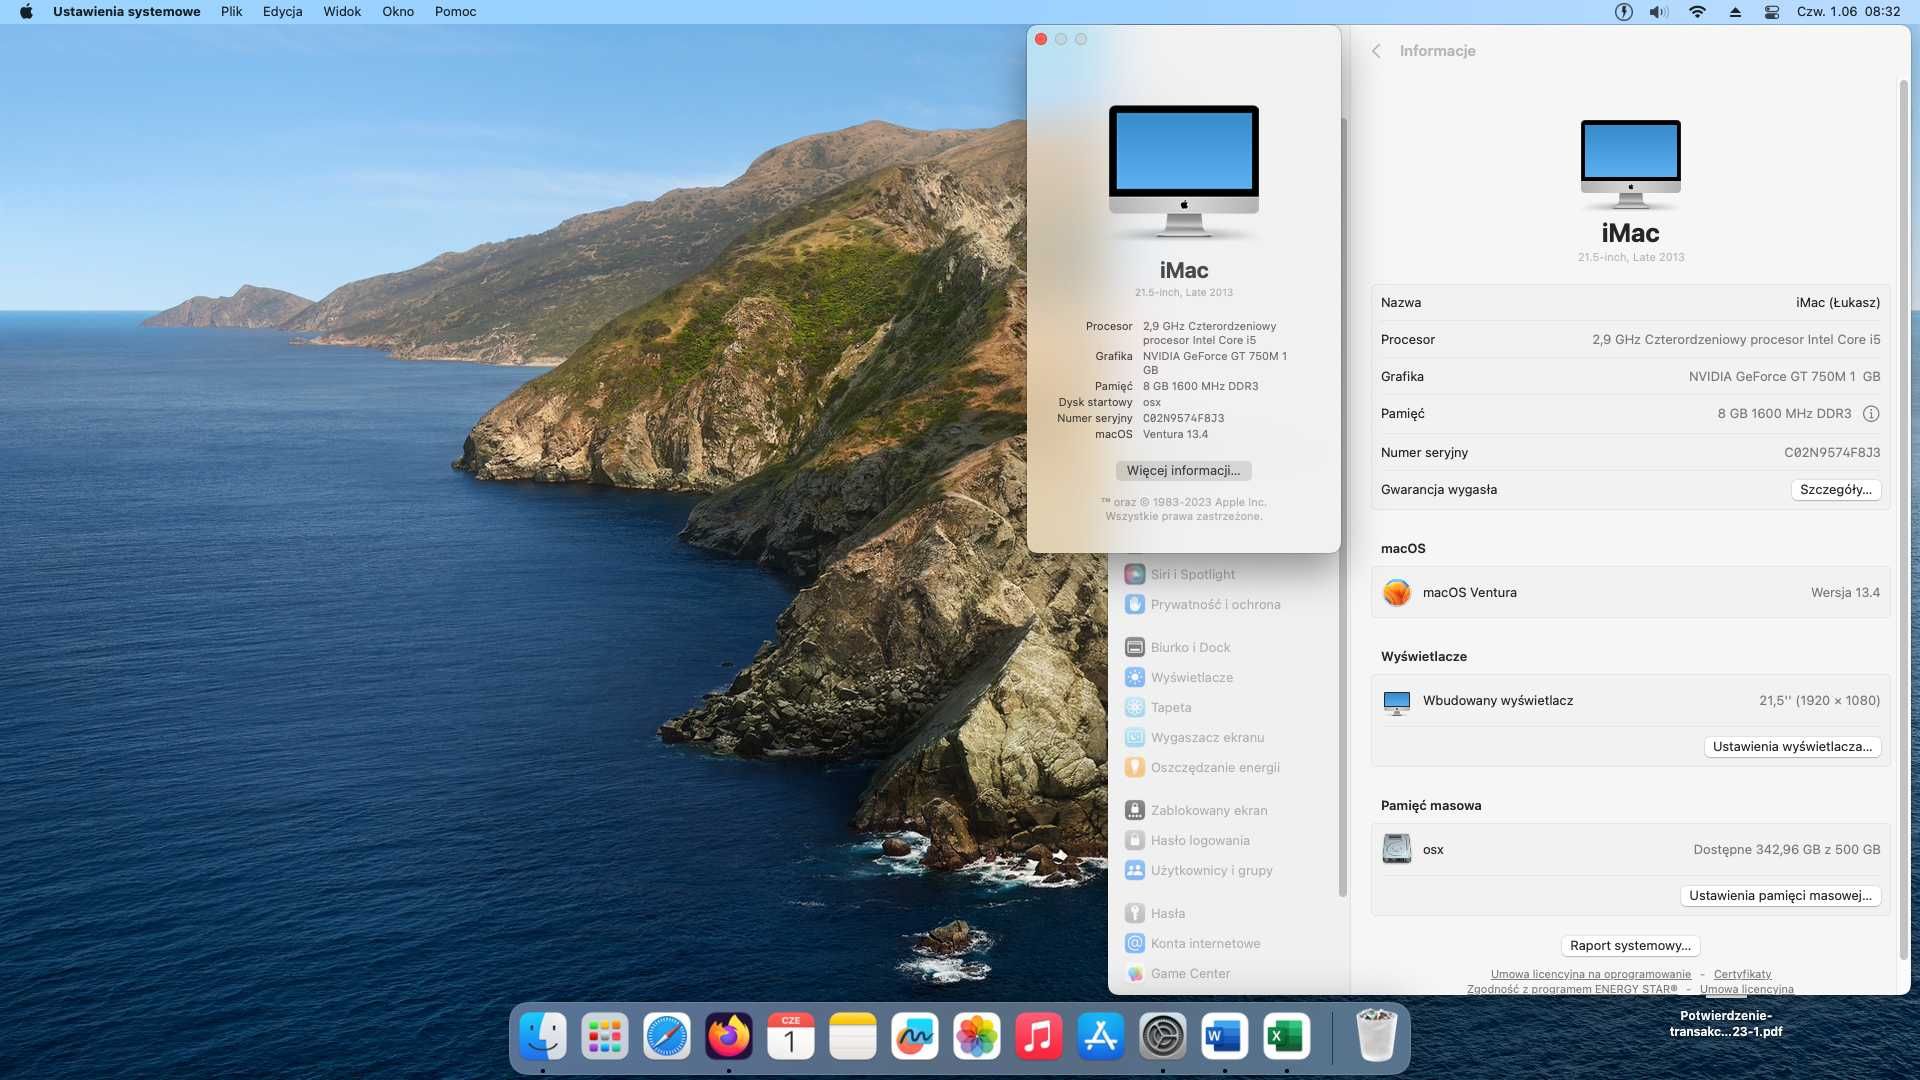Open the Certyfikaty link
The height and width of the screenshot is (1080, 1920).
[x=1742, y=974]
